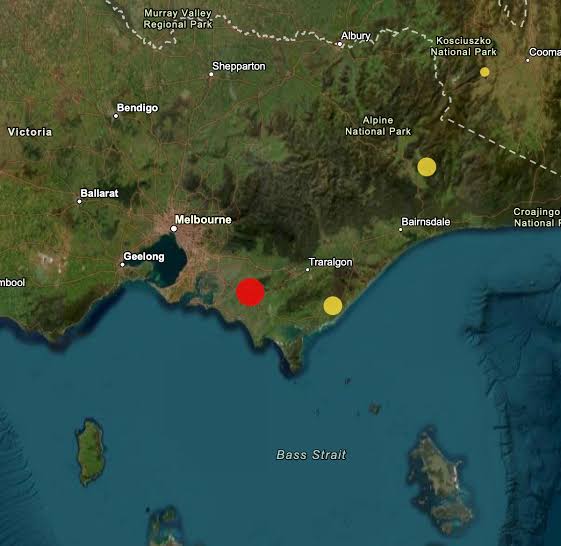The image size is (561, 546).
Task: Click the Albury city dot marker
Action: pyautogui.click(x=340, y=44)
